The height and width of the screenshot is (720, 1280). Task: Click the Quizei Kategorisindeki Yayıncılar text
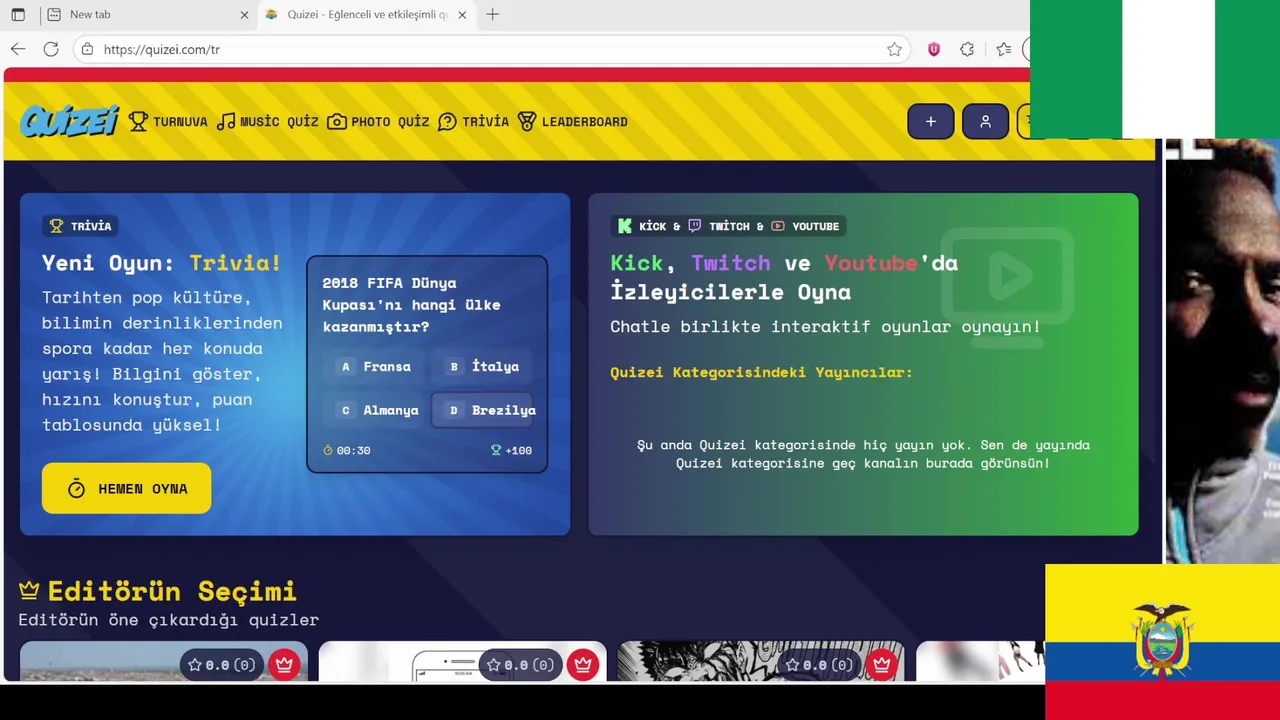pos(761,372)
